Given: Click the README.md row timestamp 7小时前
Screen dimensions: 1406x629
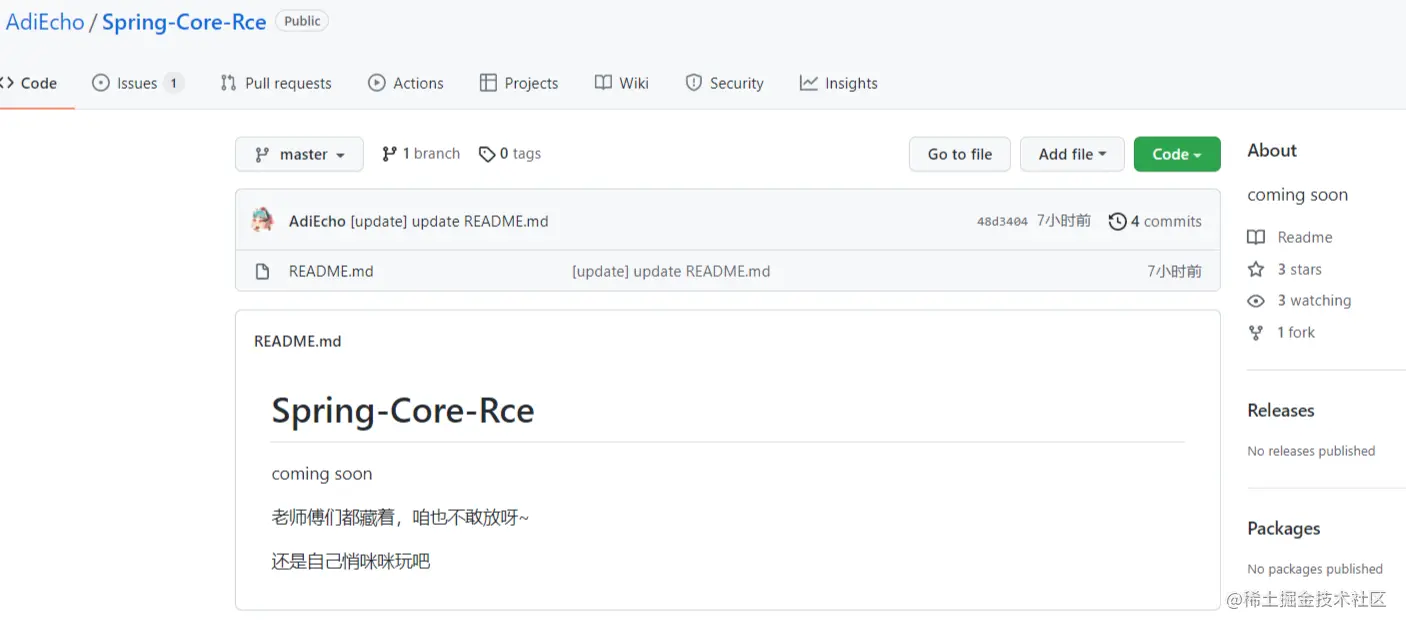Looking at the screenshot, I should [x=1174, y=271].
